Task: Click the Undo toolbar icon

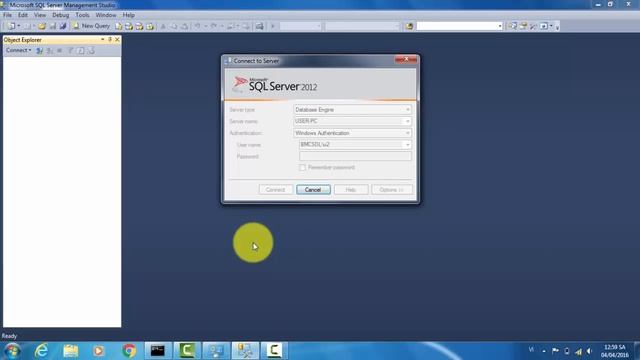Action: 198,26
